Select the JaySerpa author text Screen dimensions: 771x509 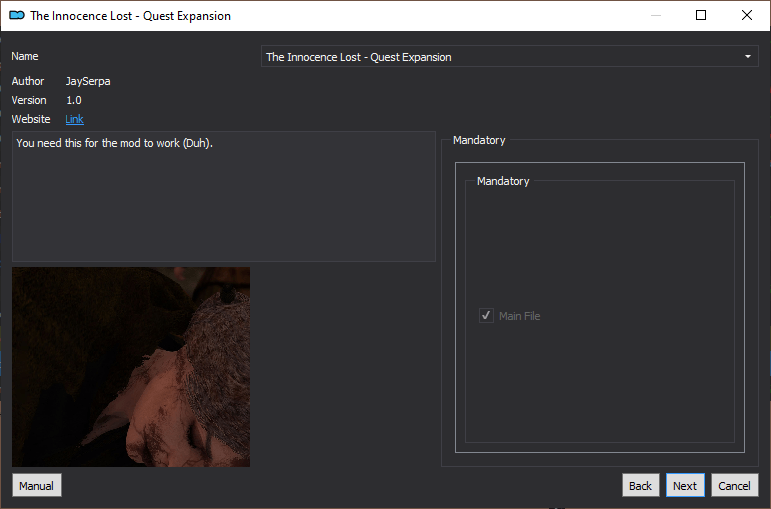(x=88, y=81)
